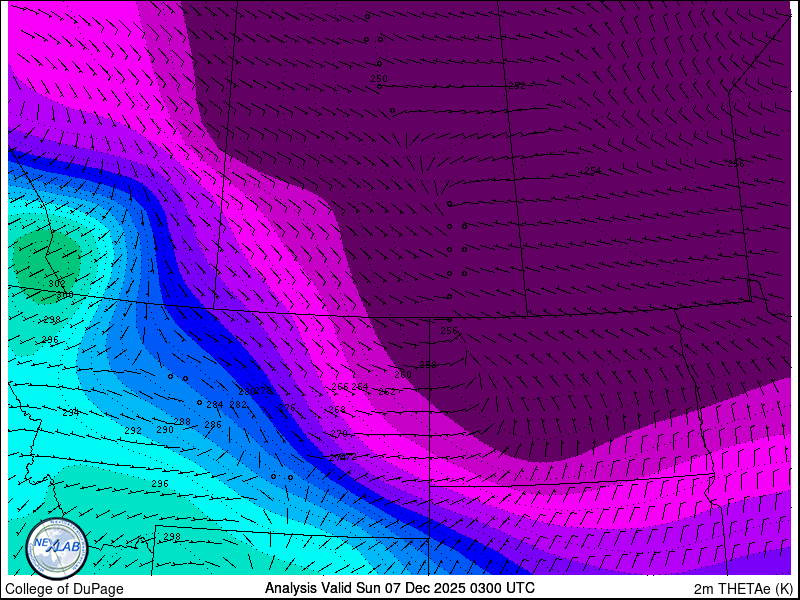This screenshot has height=600, width=800.
Task: Click the 260 contour label
Action: click(x=403, y=374)
